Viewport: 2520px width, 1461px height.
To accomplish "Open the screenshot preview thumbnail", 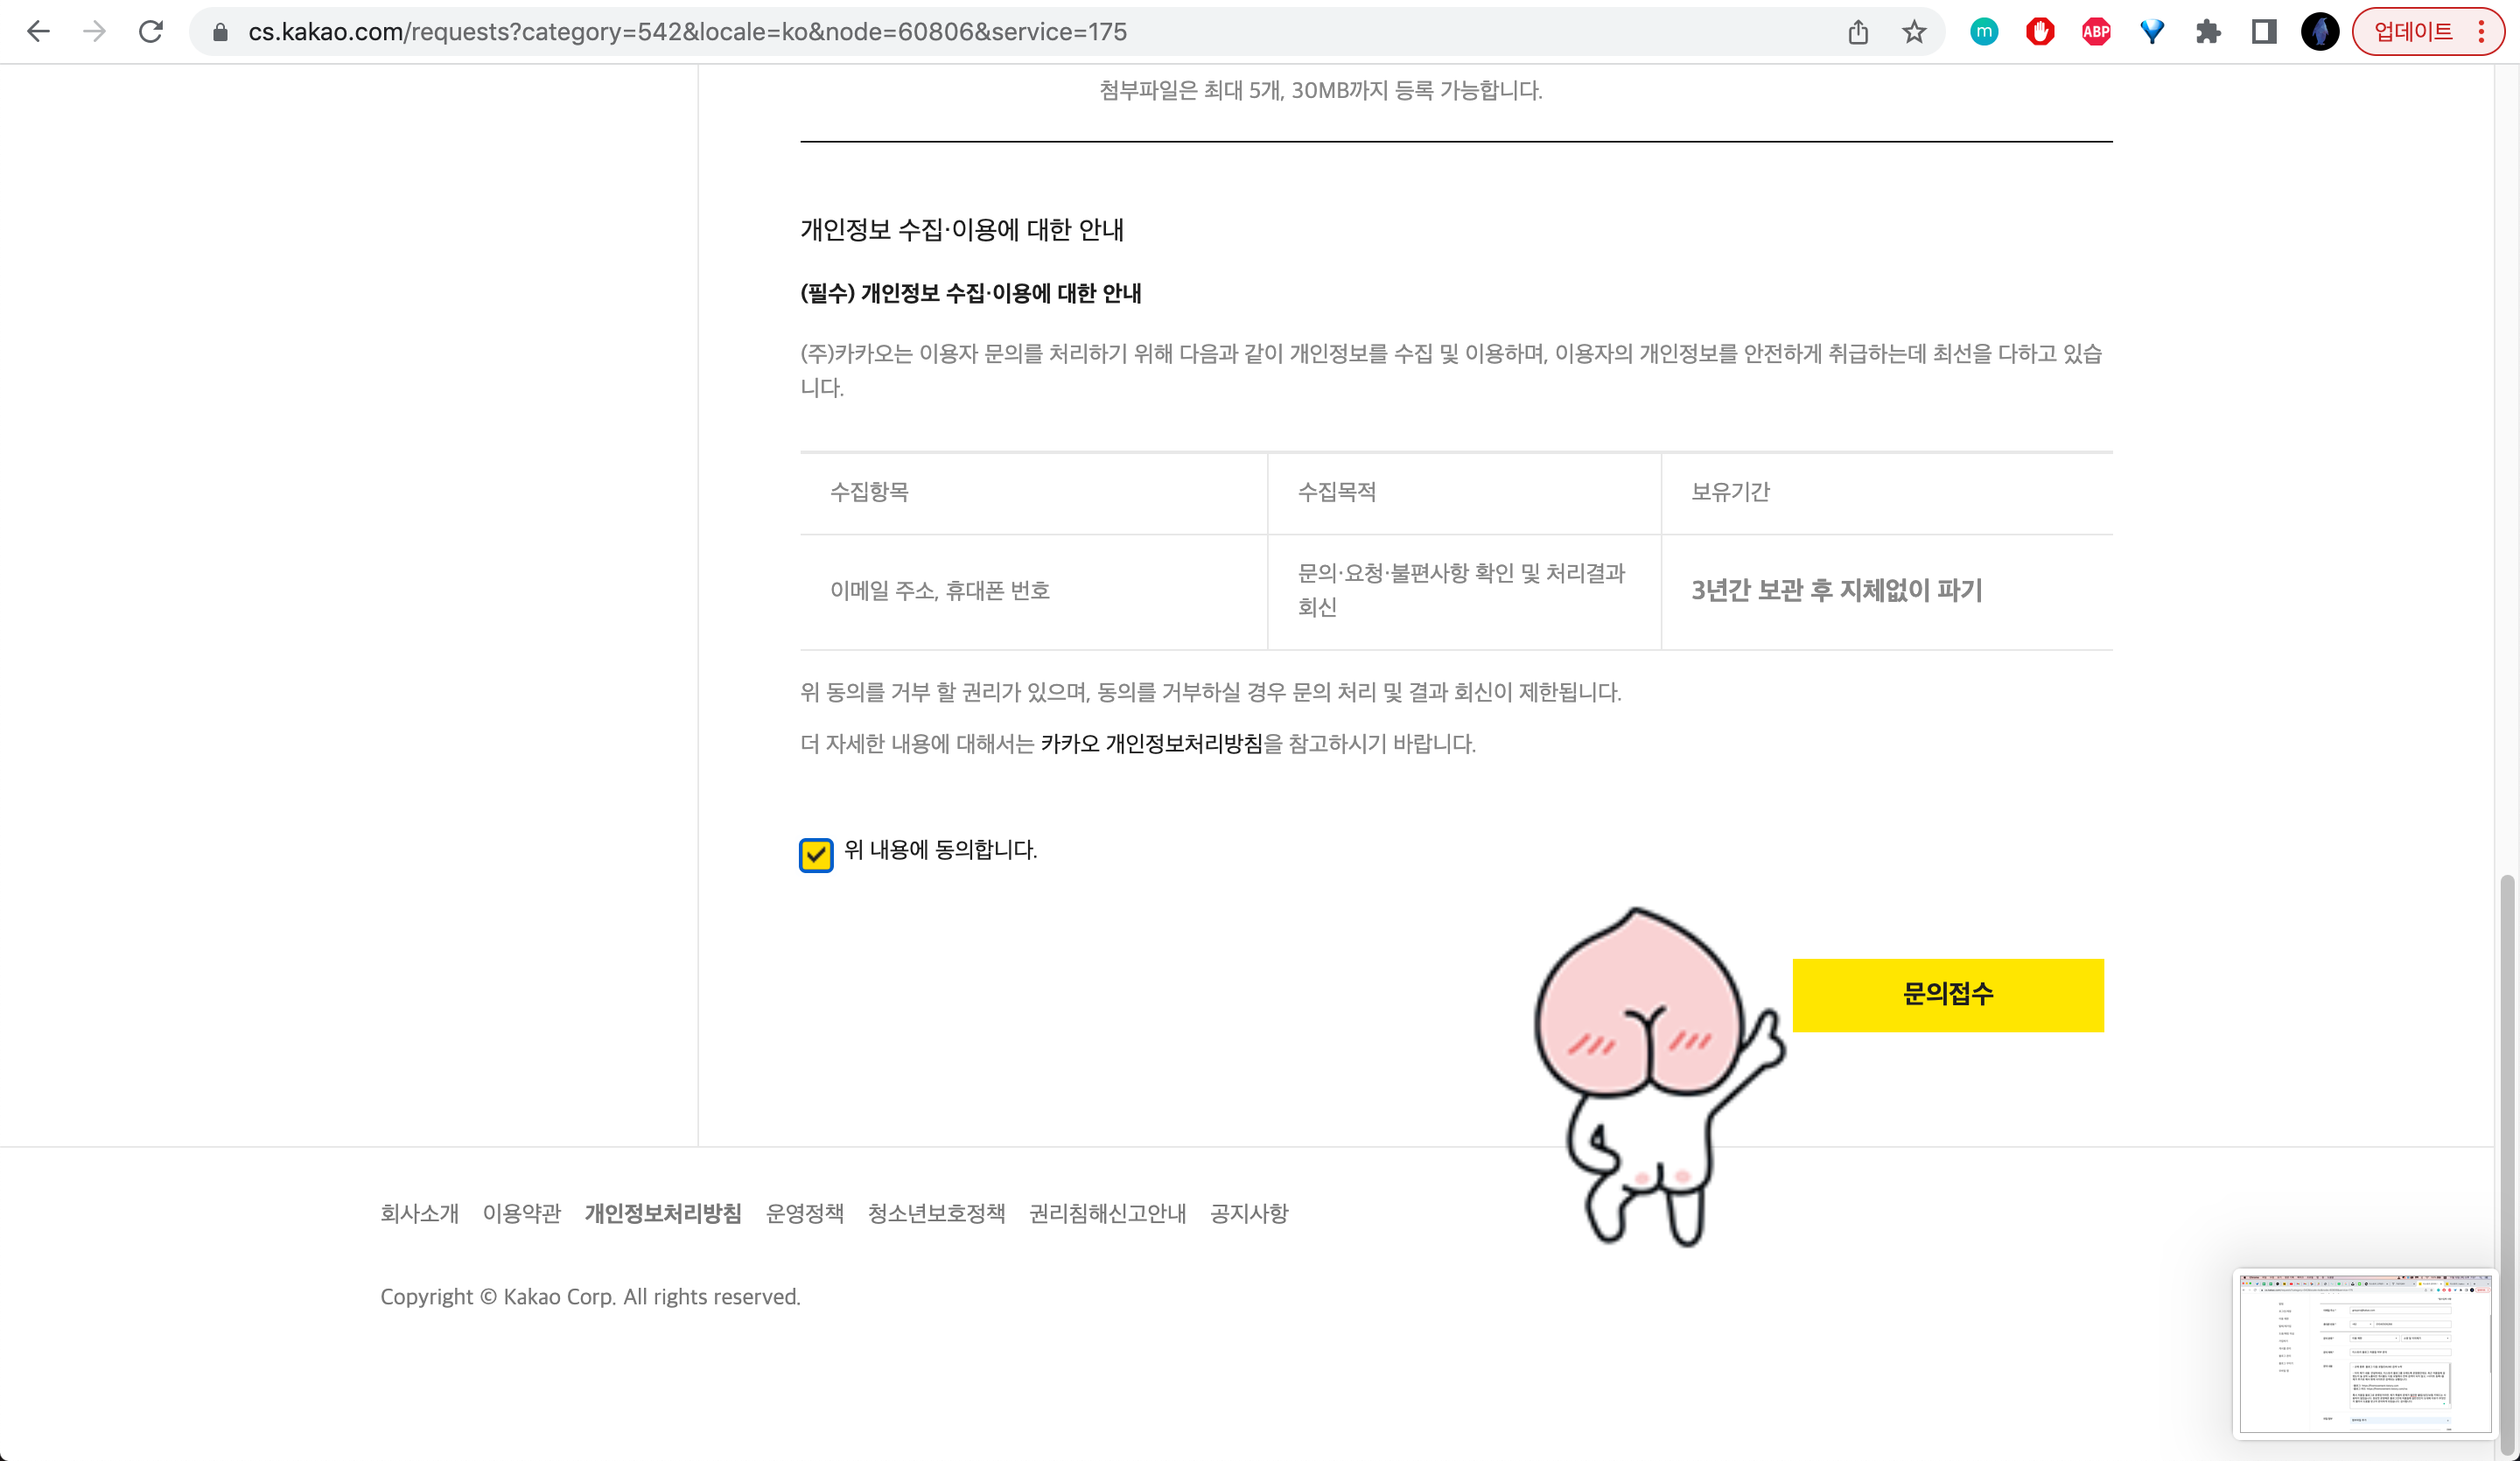I will pyautogui.click(x=2364, y=1353).
